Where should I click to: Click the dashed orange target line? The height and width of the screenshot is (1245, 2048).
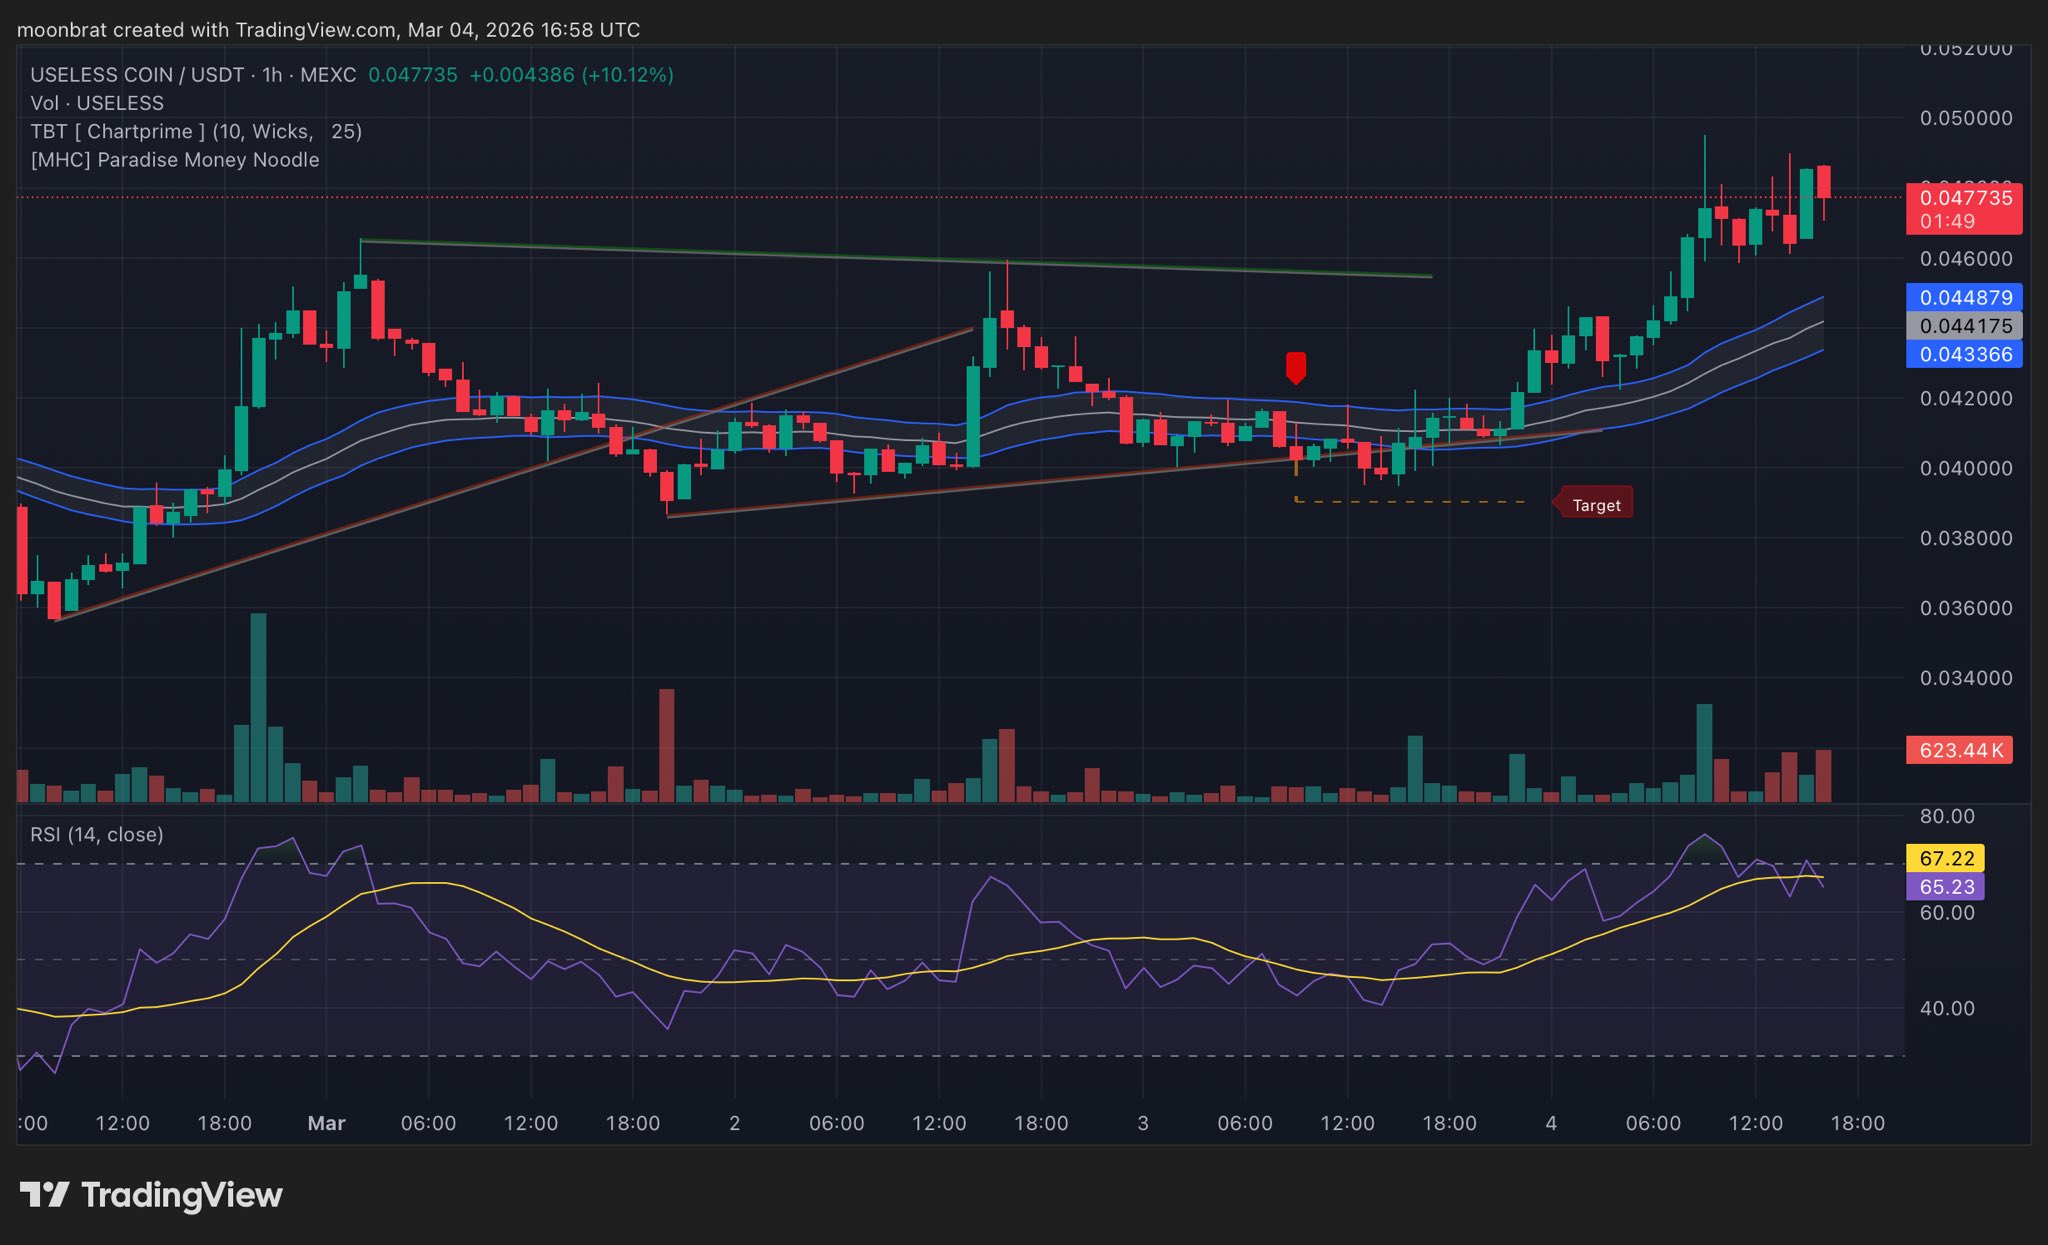coord(1410,501)
